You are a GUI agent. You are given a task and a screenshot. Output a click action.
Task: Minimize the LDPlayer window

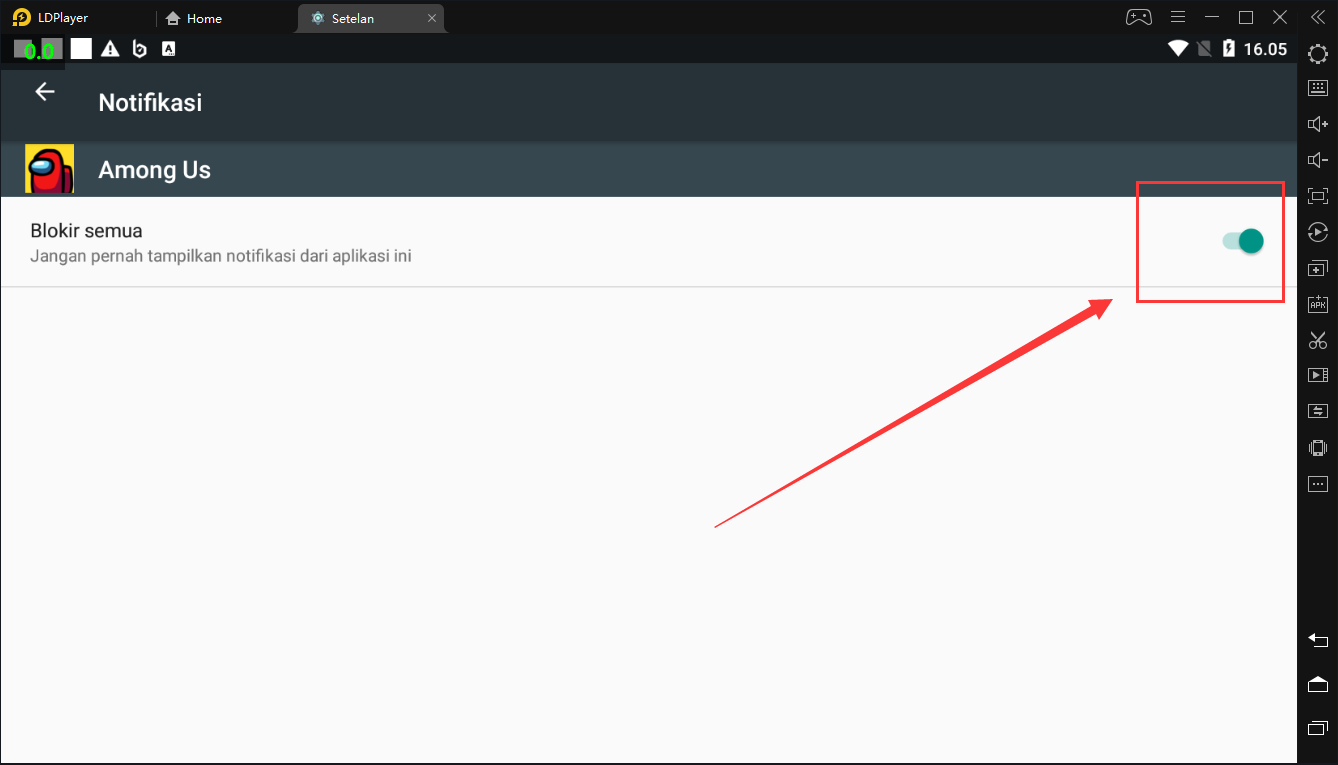[1212, 17]
